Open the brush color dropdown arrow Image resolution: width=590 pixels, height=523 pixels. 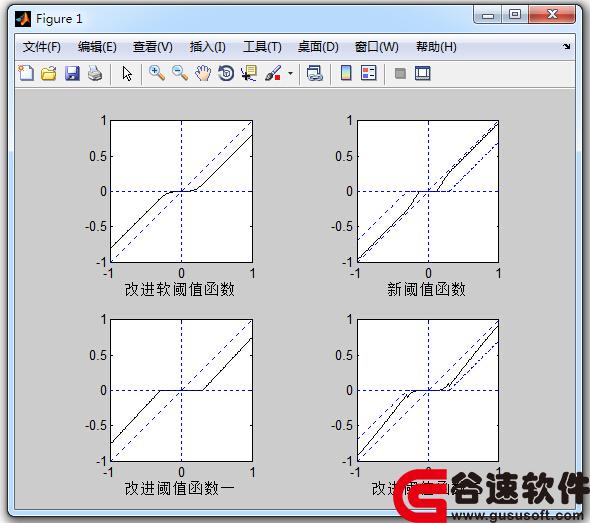click(290, 73)
